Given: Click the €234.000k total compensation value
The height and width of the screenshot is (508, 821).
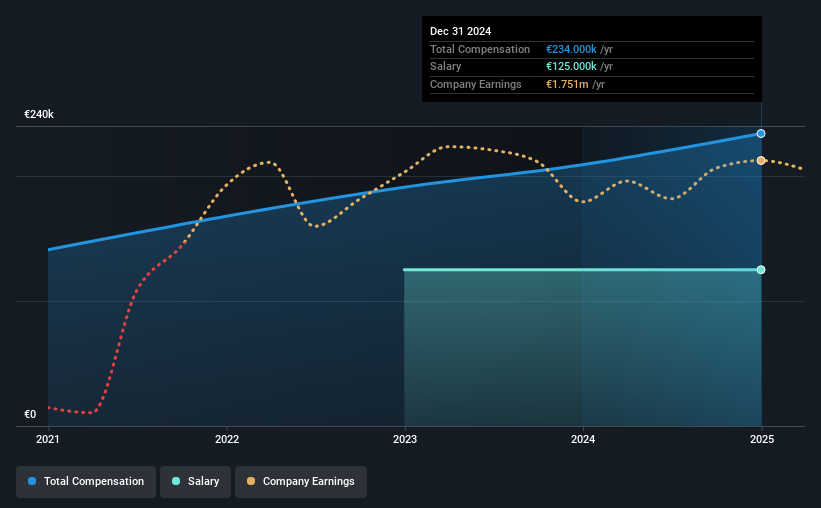Looking at the screenshot, I should 571,49.
